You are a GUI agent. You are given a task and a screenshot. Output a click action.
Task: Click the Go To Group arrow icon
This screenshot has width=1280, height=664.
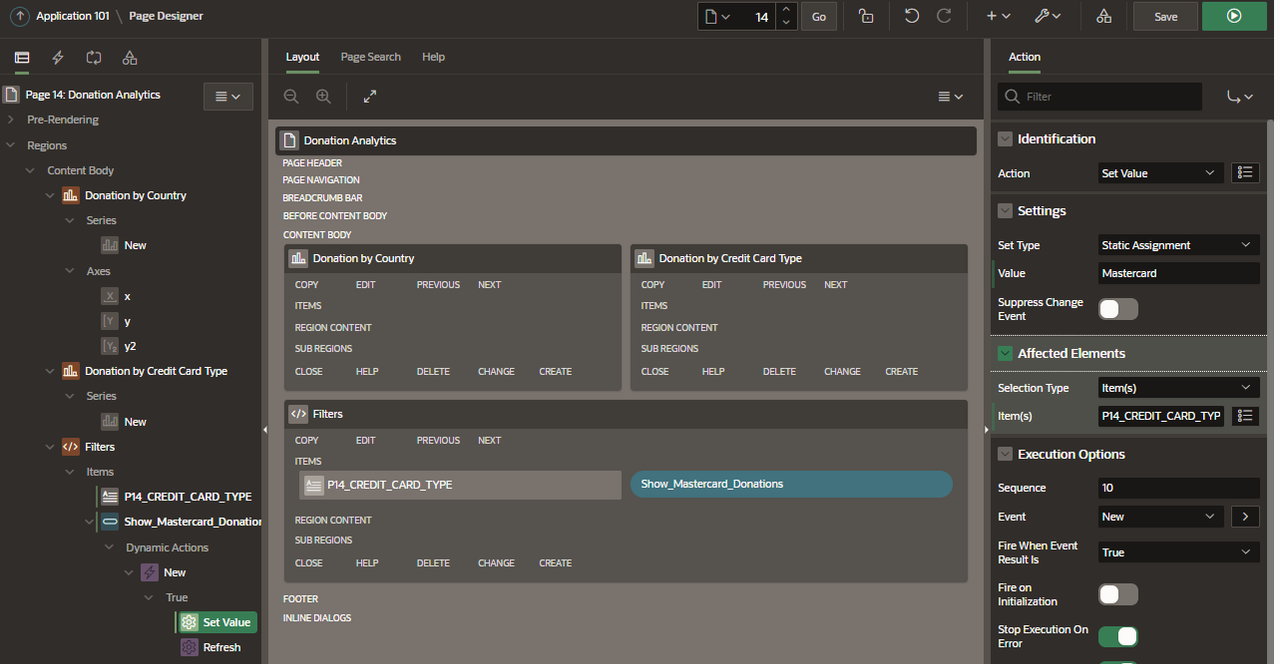(x=1240, y=96)
